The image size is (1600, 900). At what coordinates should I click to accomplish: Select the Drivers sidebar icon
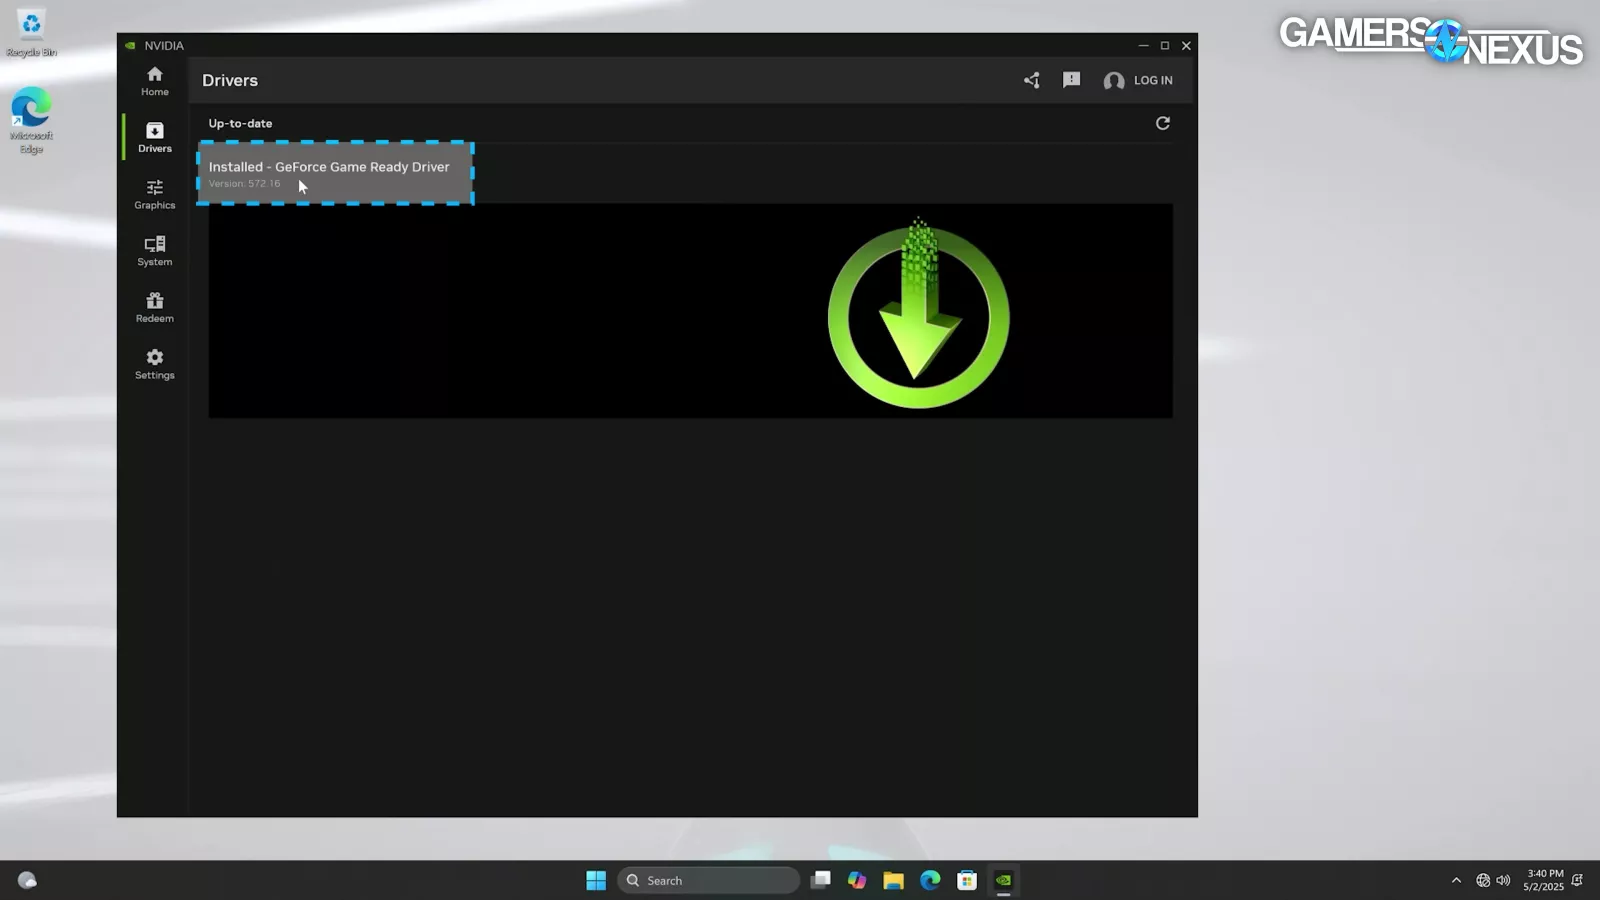[154, 137]
